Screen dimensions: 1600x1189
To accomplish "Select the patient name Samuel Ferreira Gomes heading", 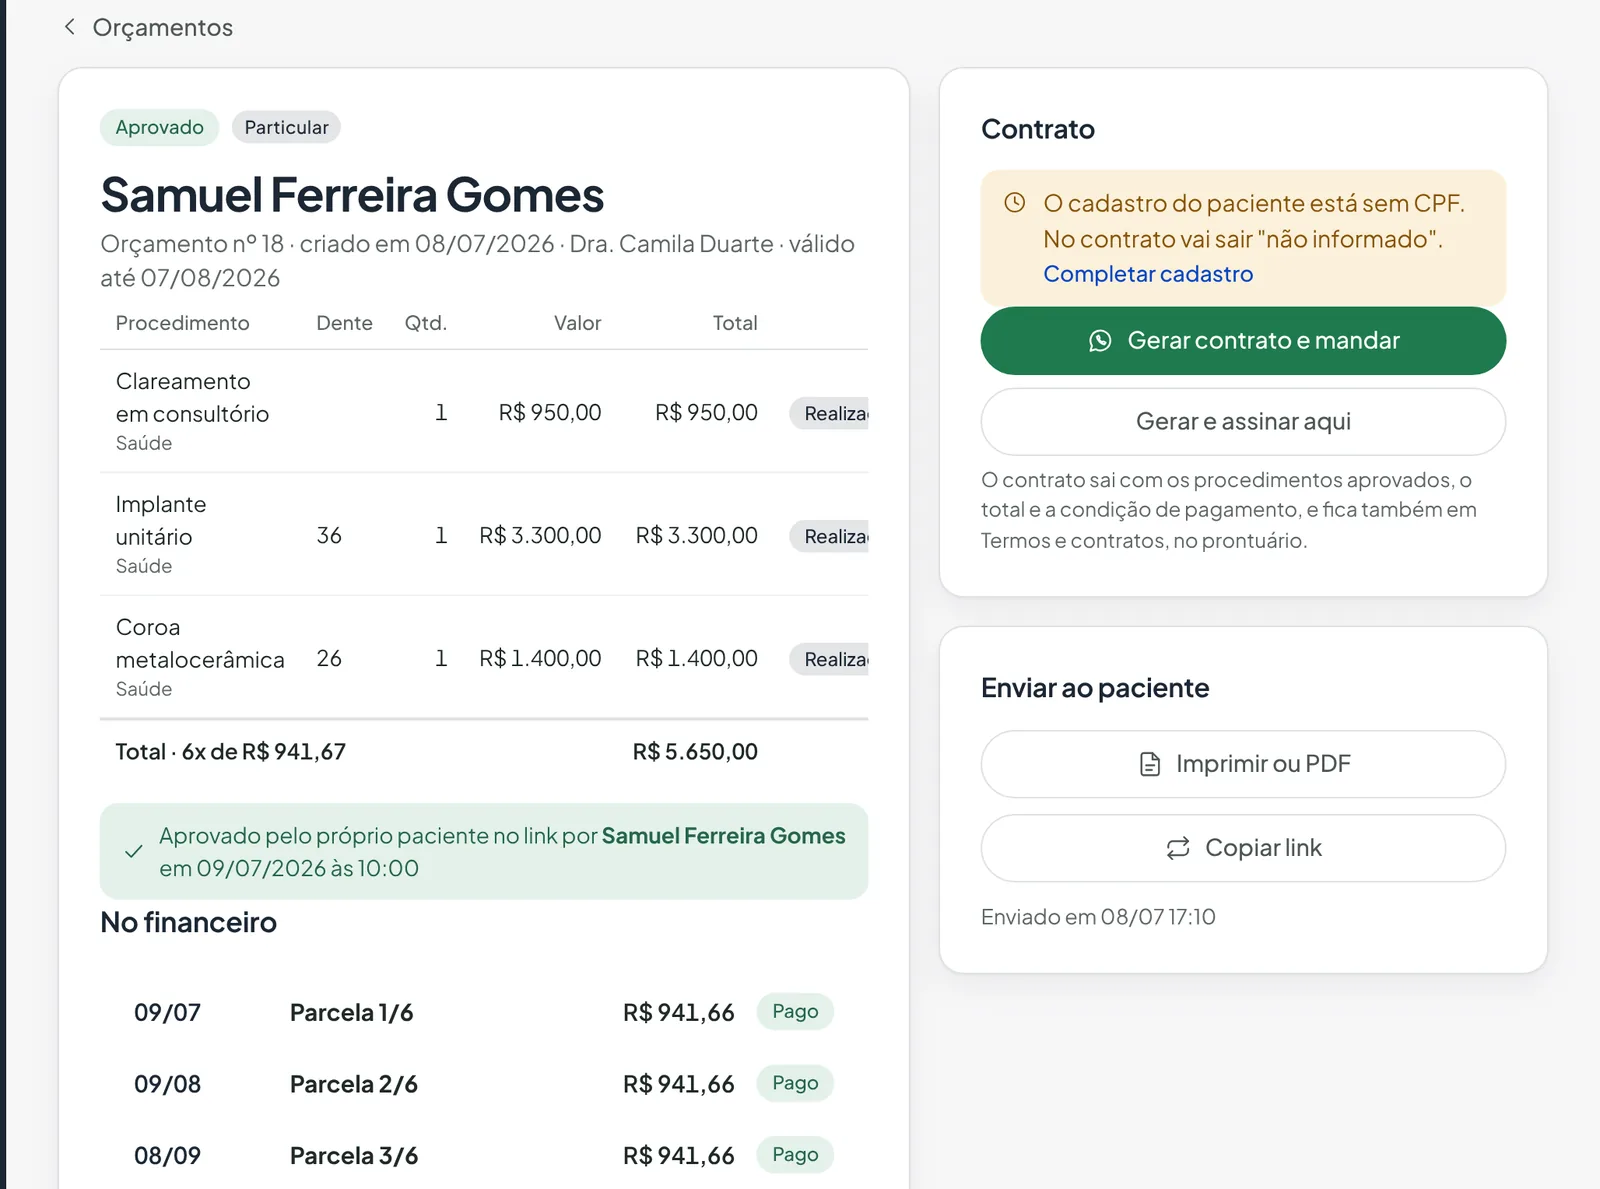I will pyautogui.click(x=352, y=195).
